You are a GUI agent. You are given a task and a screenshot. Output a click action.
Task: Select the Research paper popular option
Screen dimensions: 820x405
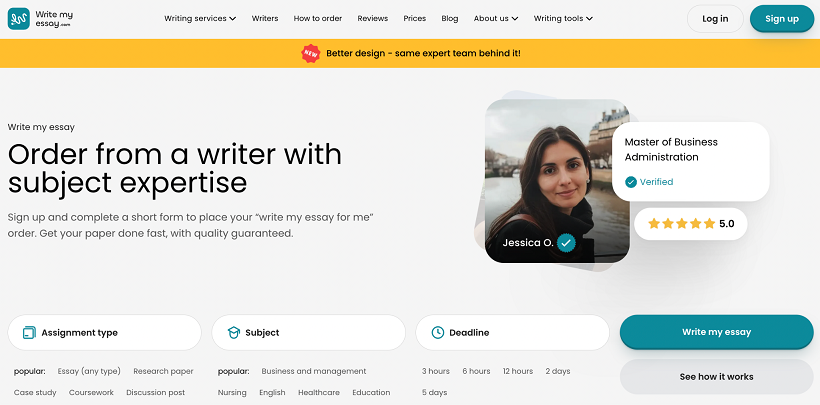coord(163,371)
